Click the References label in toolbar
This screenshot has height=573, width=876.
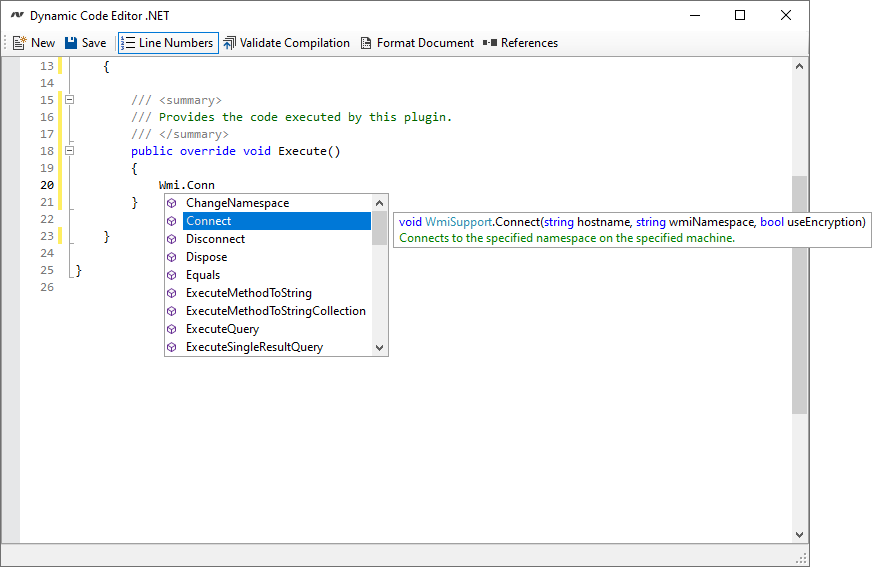coord(529,43)
